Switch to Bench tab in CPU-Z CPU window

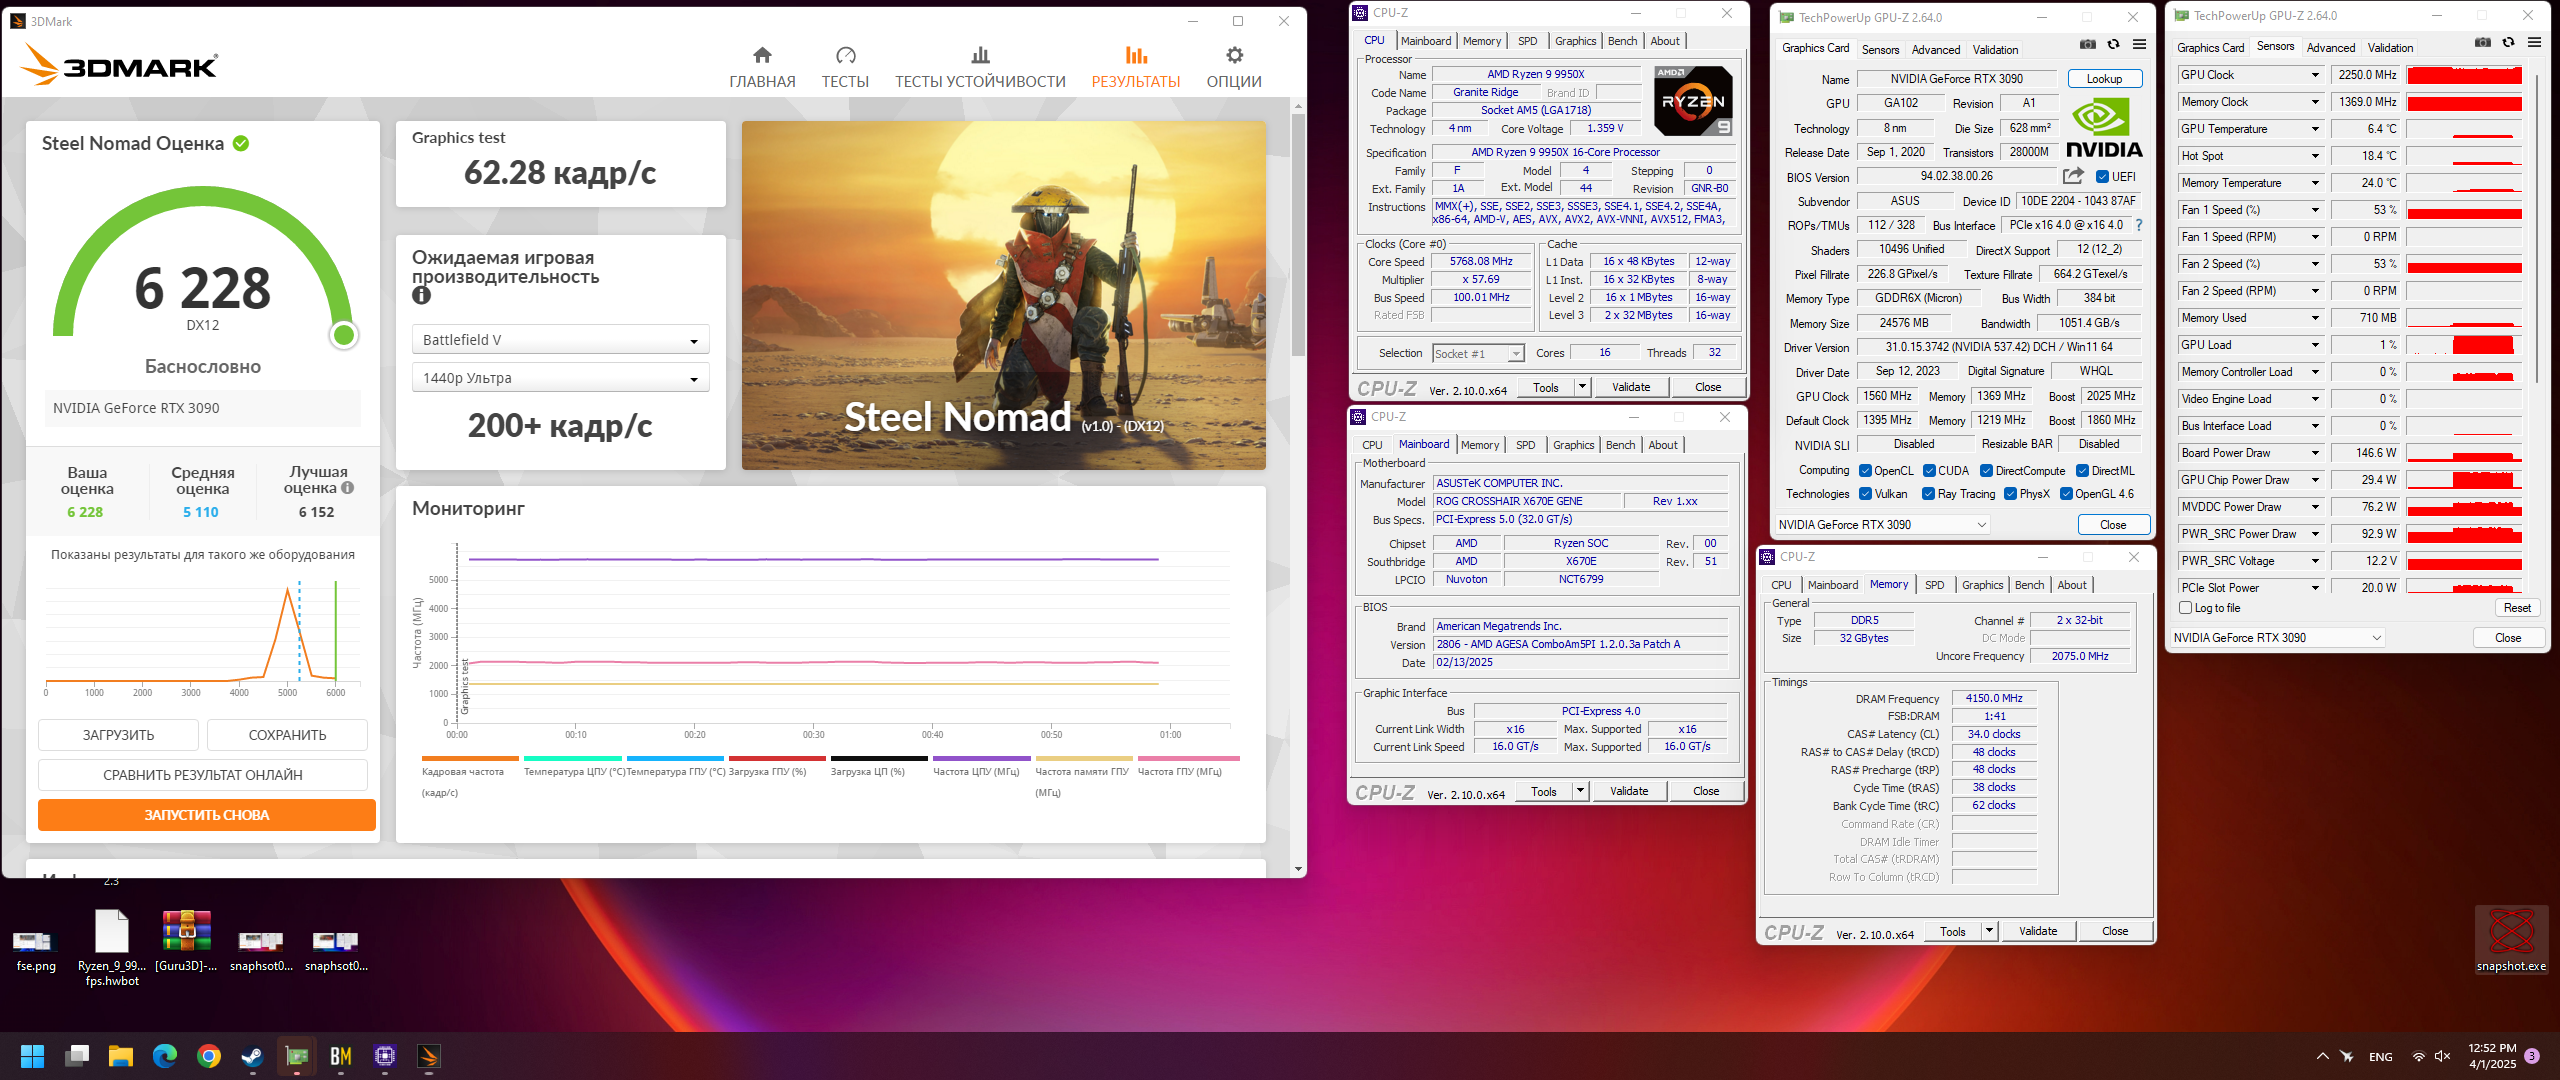(1622, 41)
